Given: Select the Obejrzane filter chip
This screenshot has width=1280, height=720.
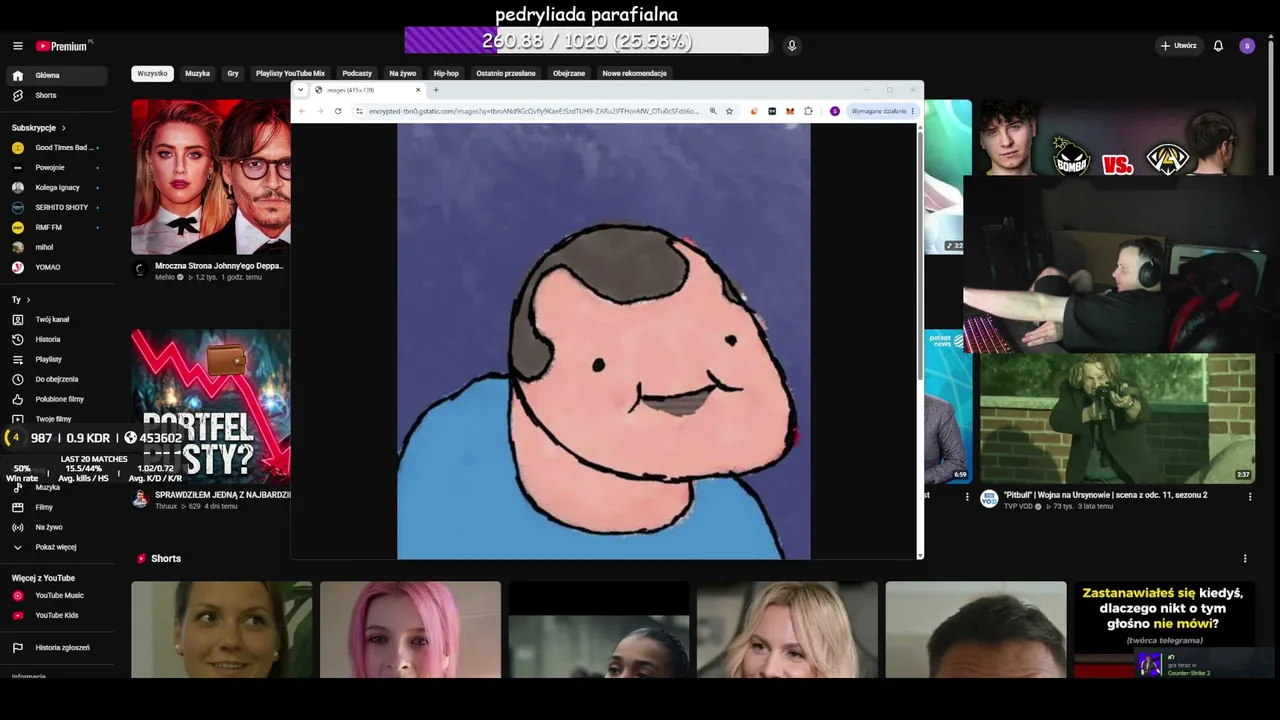Looking at the screenshot, I should (x=569, y=73).
